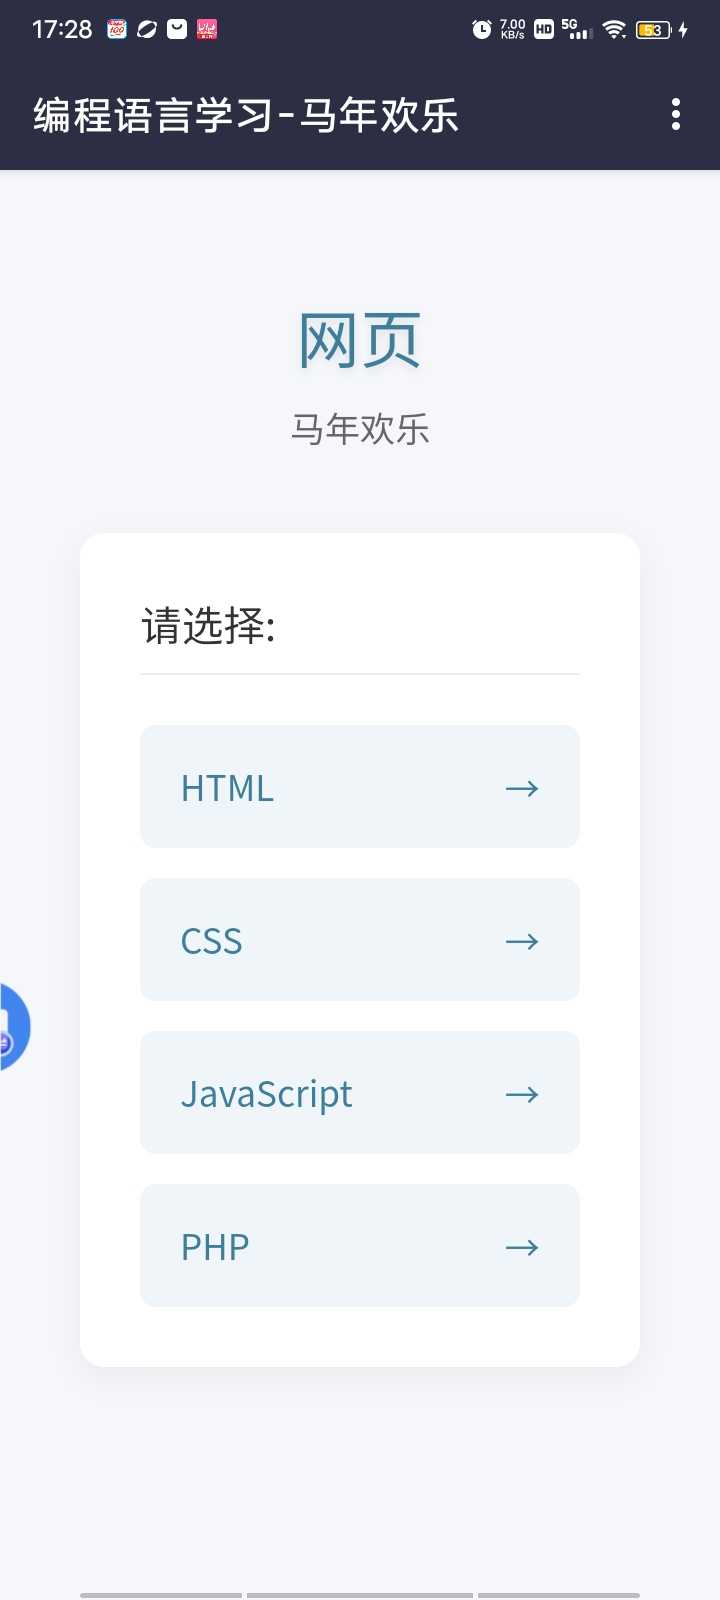Choose the PHP option label
The image size is (720, 1600).
tap(215, 1247)
